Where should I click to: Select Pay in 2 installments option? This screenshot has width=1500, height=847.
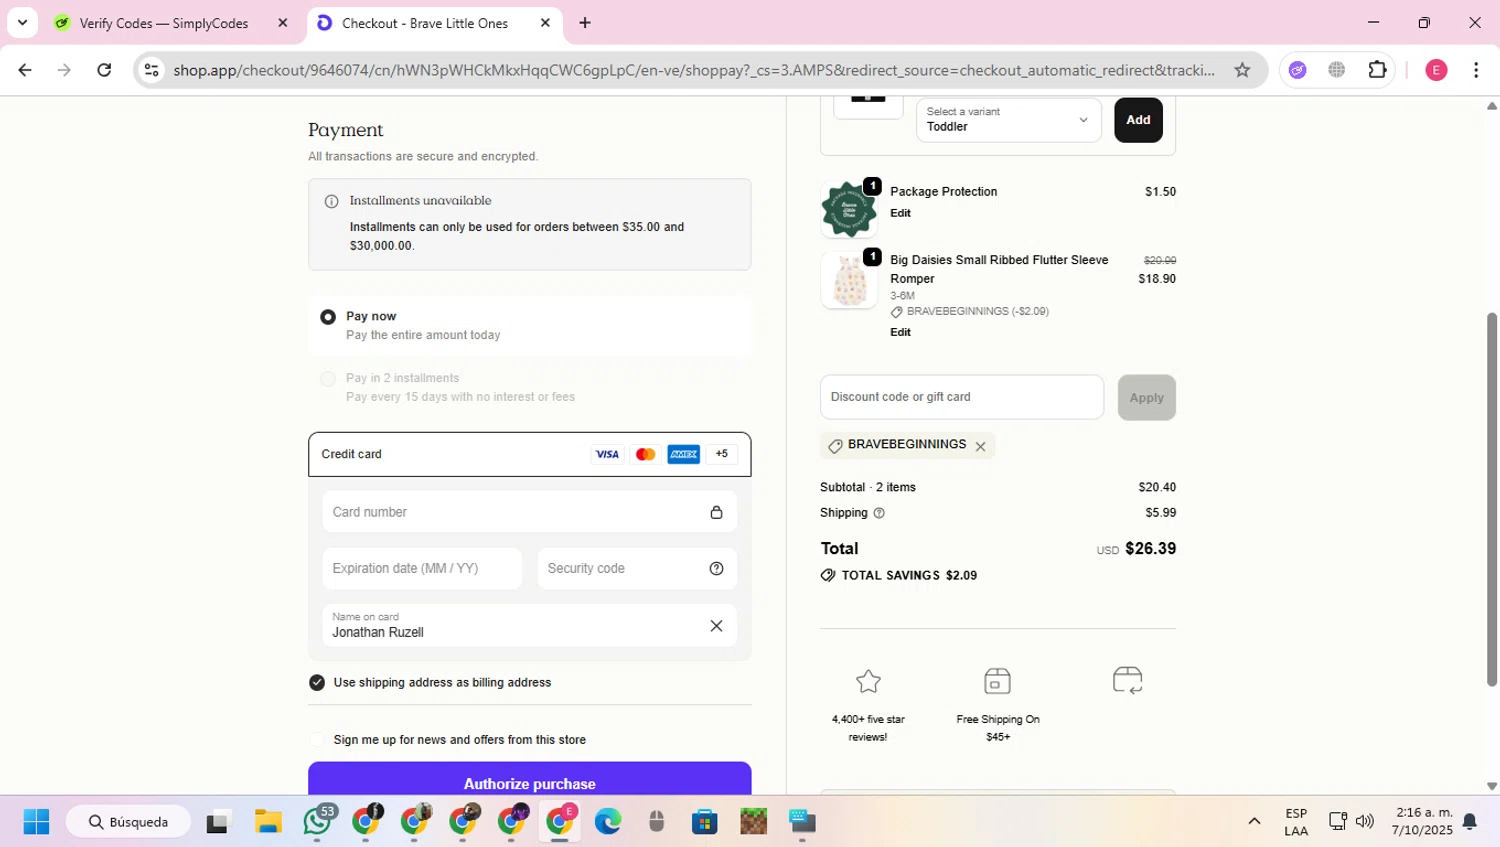tap(328, 379)
